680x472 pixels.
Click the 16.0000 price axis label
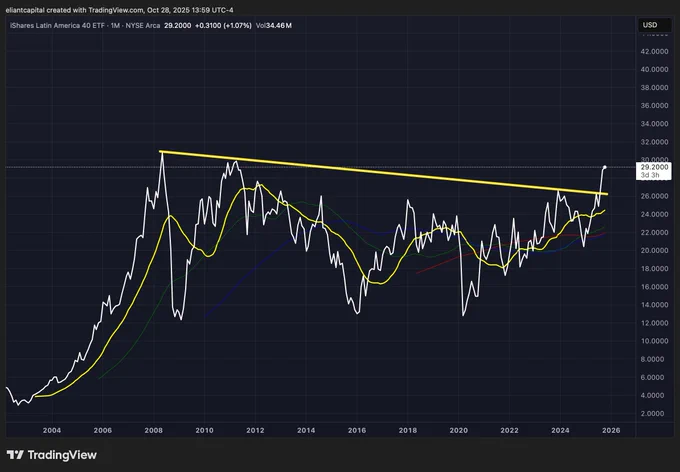click(654, 287)
